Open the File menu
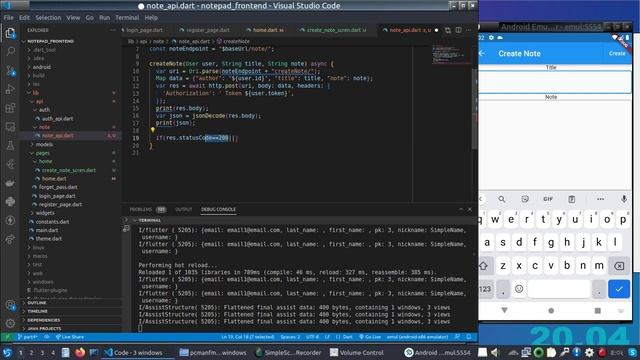Image resolution: width=640 pixels, height=360 pixels. [9, 18]
